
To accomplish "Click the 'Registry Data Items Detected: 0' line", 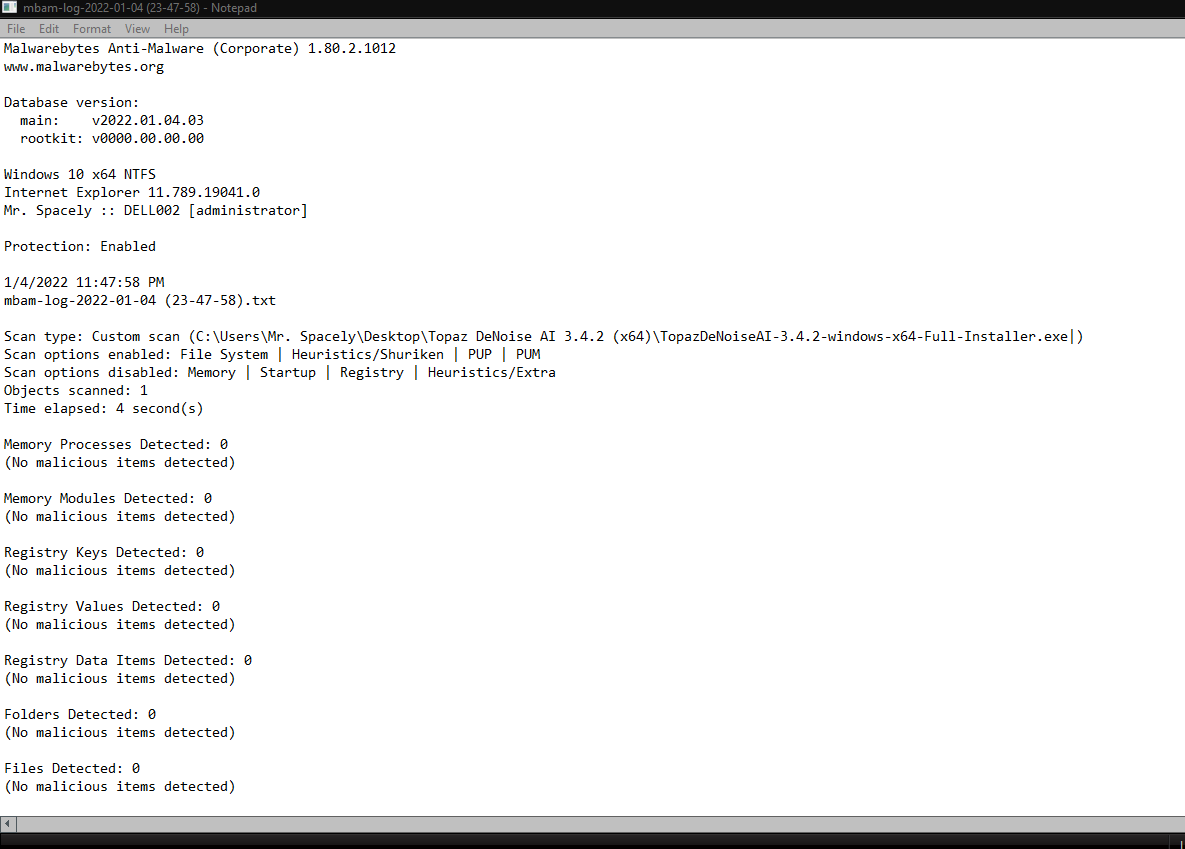I will click(x=128, y=661).
